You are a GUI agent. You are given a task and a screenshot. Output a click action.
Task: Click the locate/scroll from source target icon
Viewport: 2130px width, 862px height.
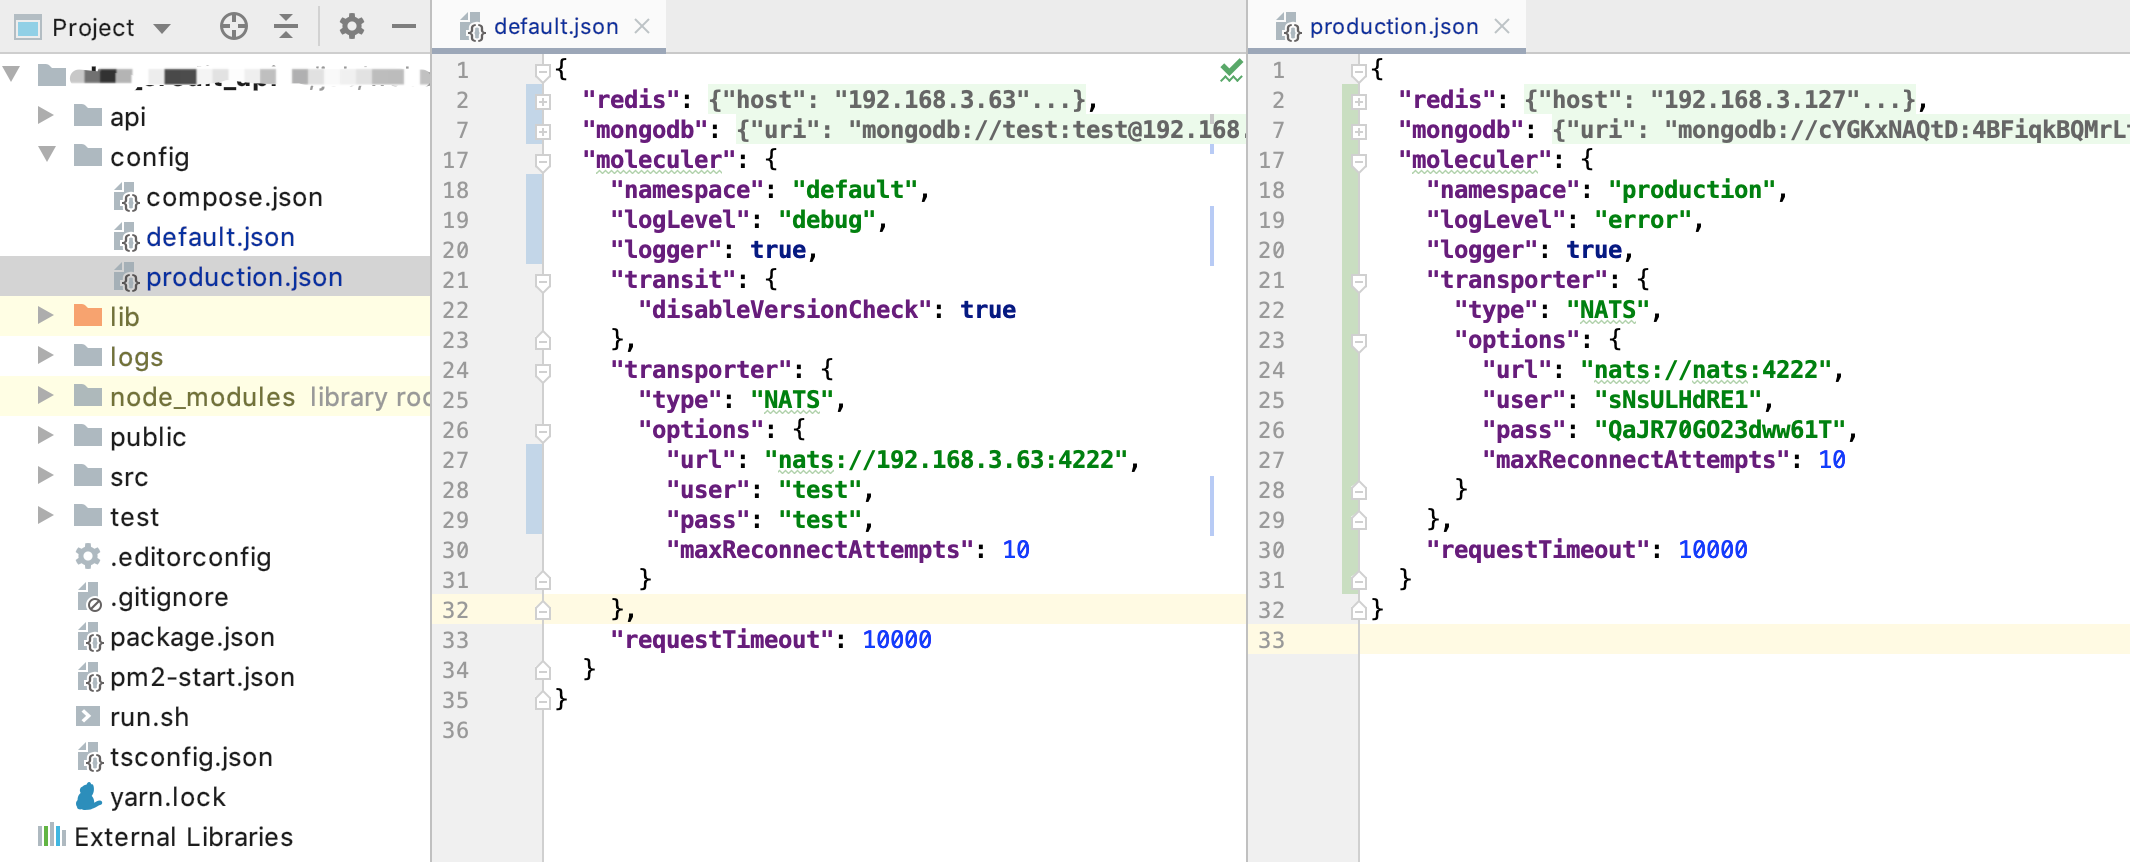point(234,26)
